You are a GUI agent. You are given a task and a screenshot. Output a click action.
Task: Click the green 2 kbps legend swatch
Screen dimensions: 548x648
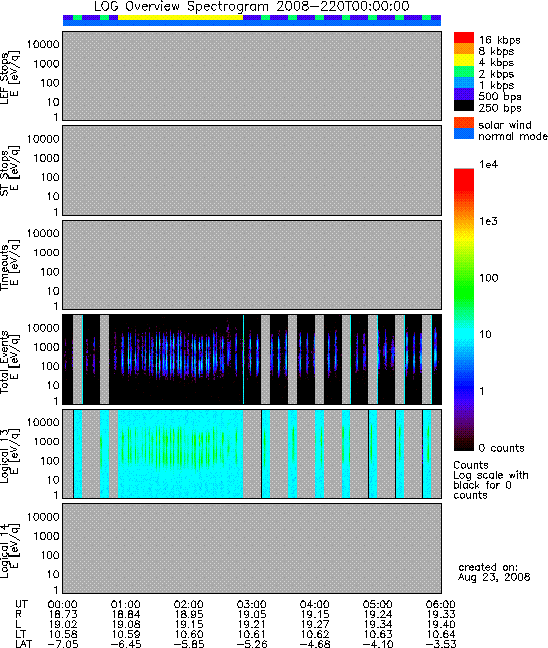click(464, 71)
